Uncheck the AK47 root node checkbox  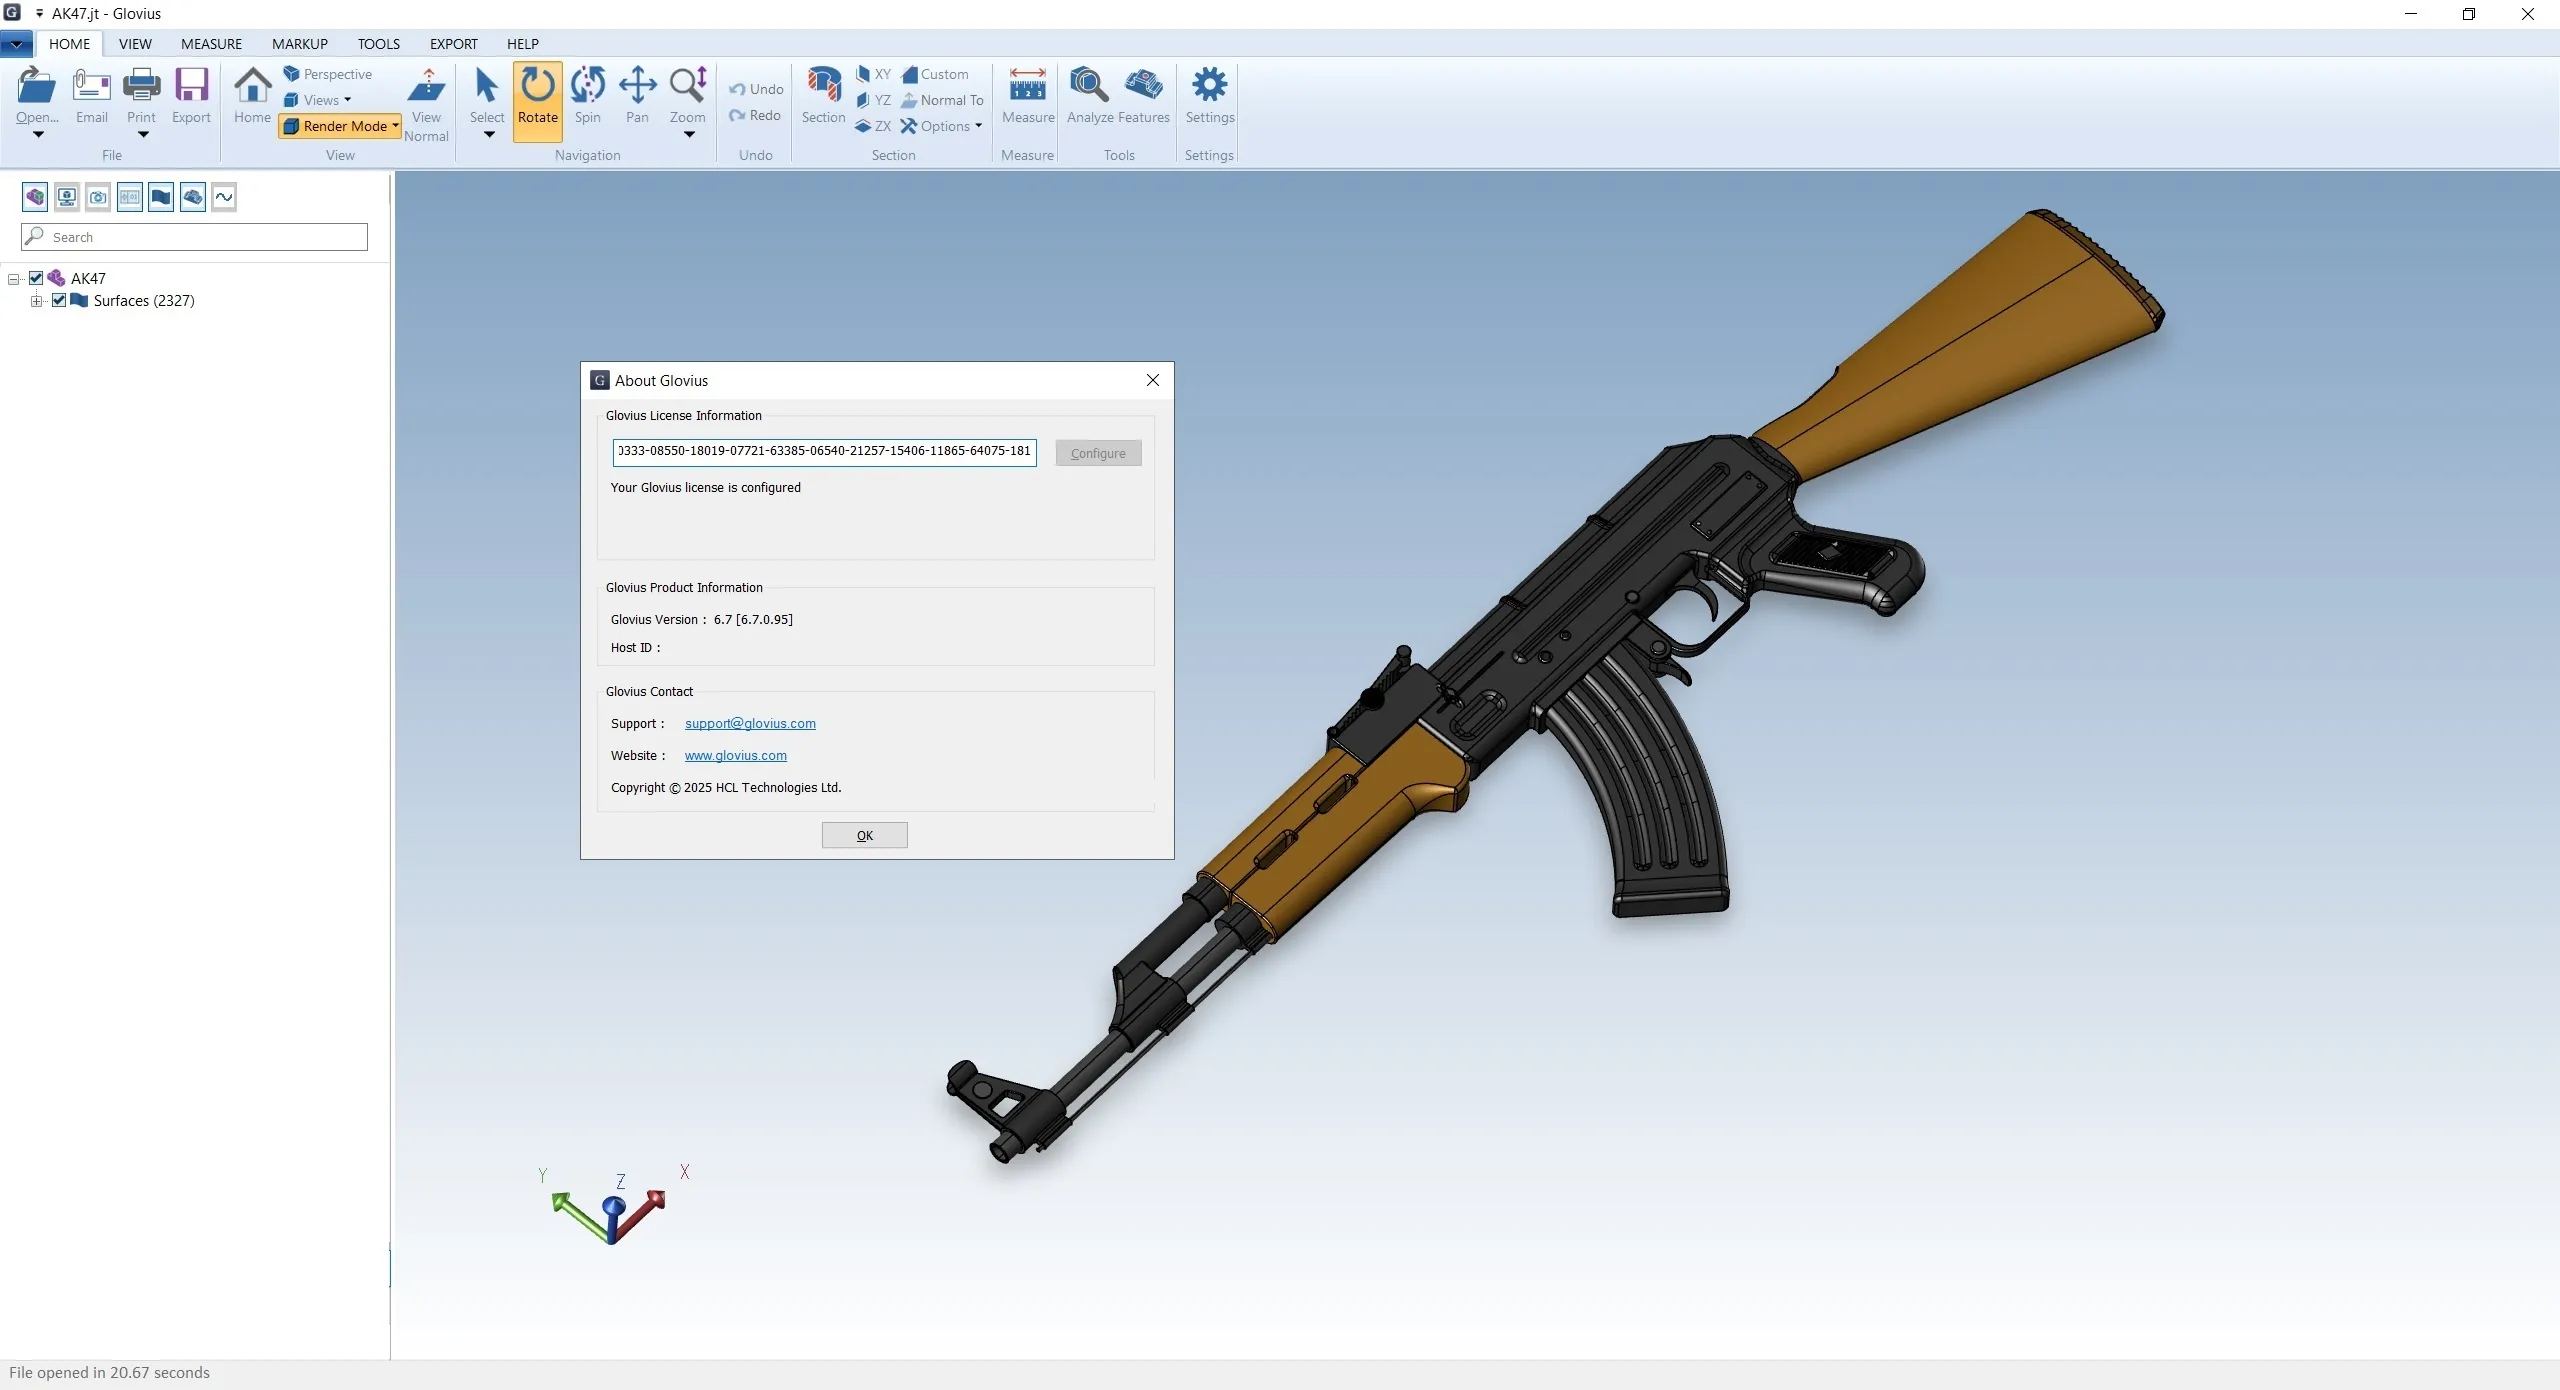(x=36, y=278)
